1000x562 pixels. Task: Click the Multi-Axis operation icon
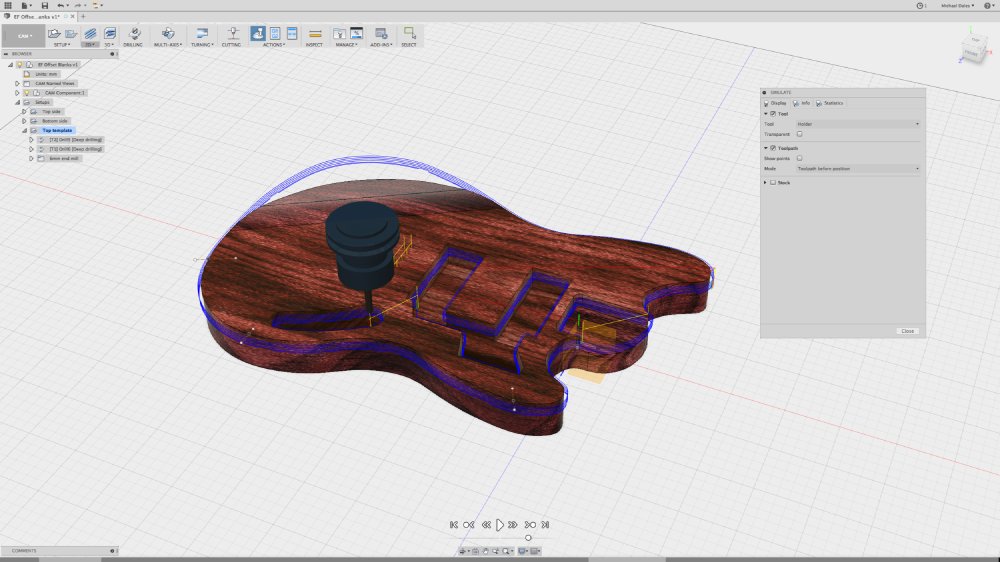[168, 33]
